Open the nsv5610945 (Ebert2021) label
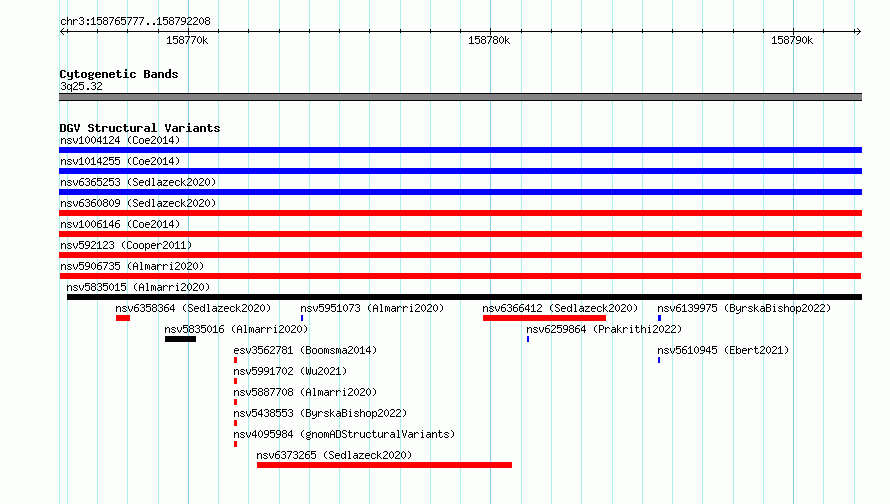Image resolution: width=890 pixels, height=504 pixels. [723, 350]
